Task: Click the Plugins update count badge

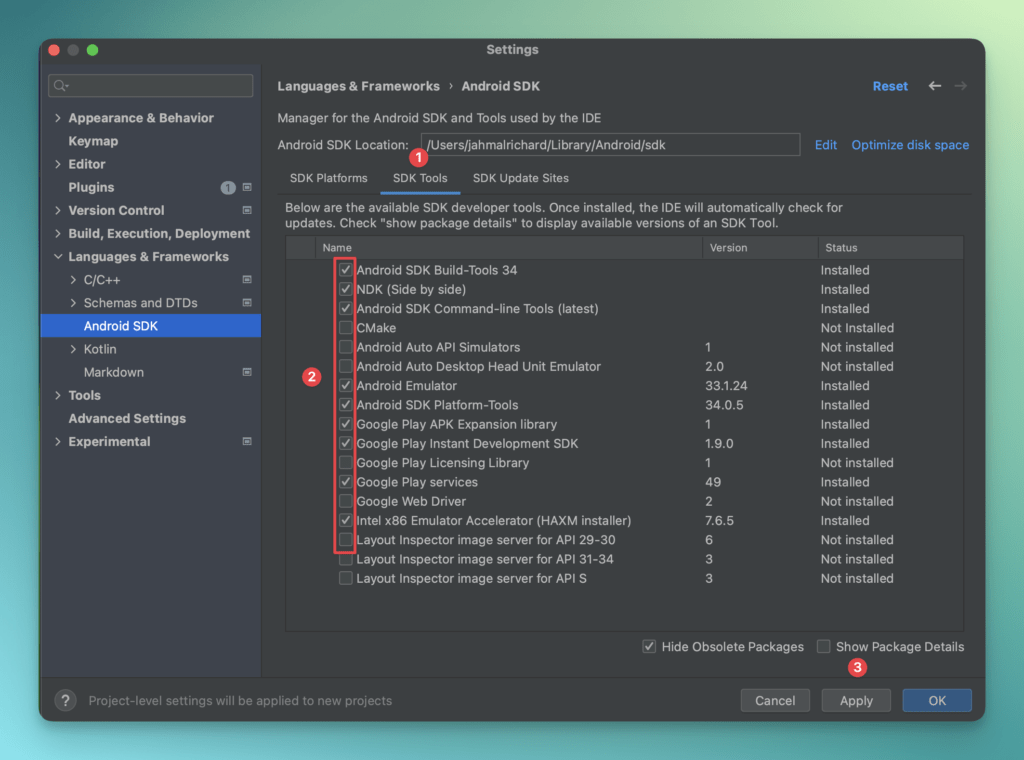Action: click(x=227, y=187)
